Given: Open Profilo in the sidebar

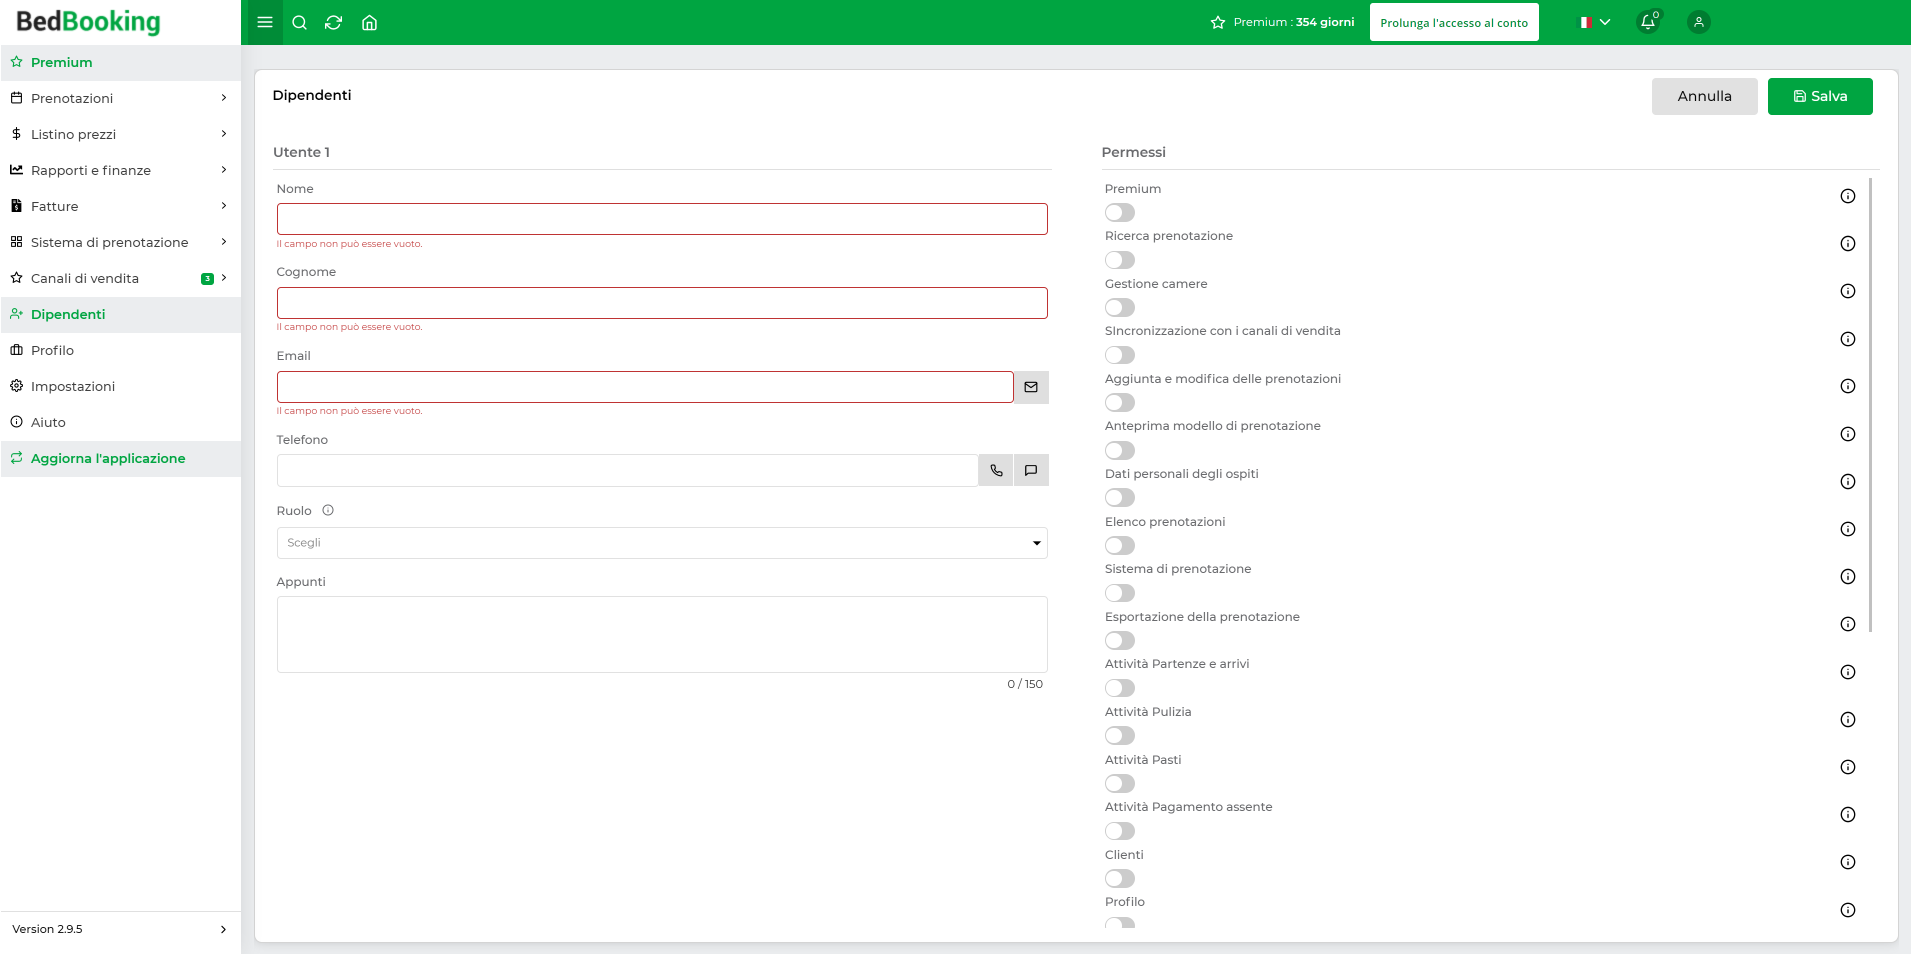Looking at the screenshot, I should 121,350.
